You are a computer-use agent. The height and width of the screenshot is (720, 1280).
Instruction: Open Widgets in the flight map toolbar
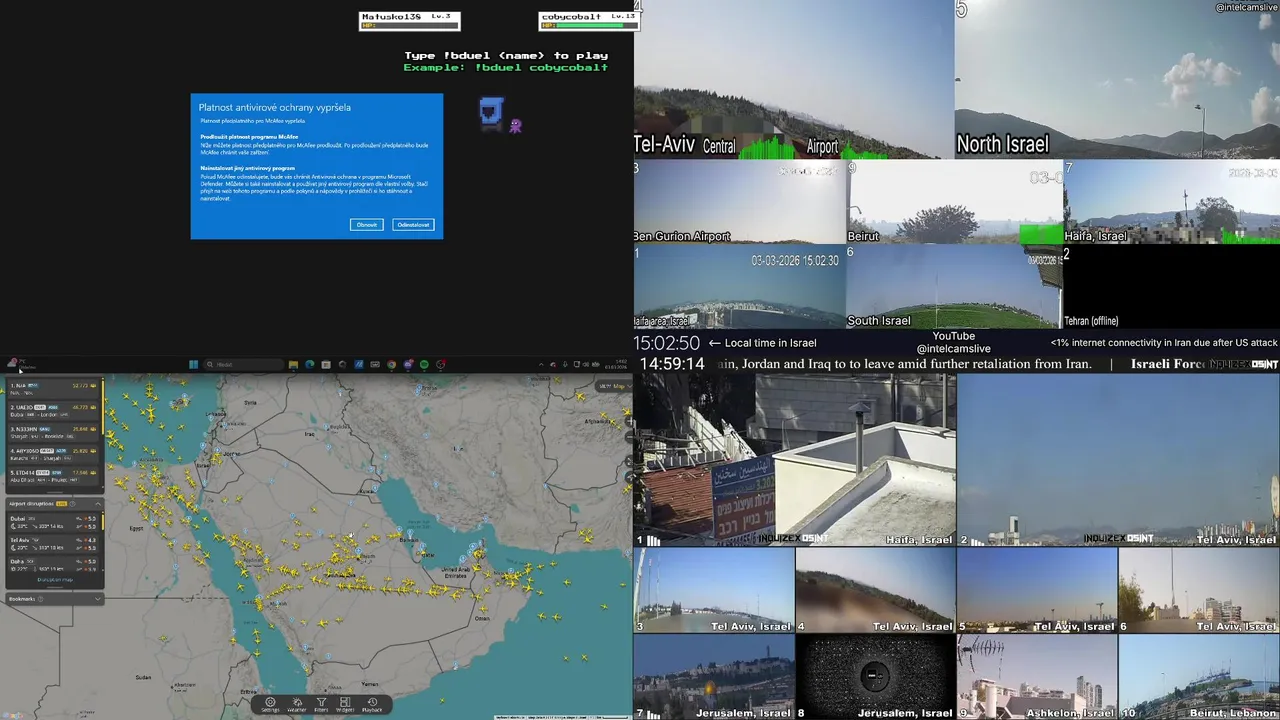point(345,705)
